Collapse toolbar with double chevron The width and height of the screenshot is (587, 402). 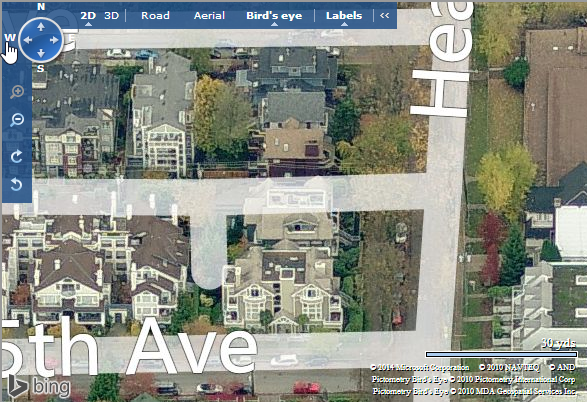(x=384, y=15)
